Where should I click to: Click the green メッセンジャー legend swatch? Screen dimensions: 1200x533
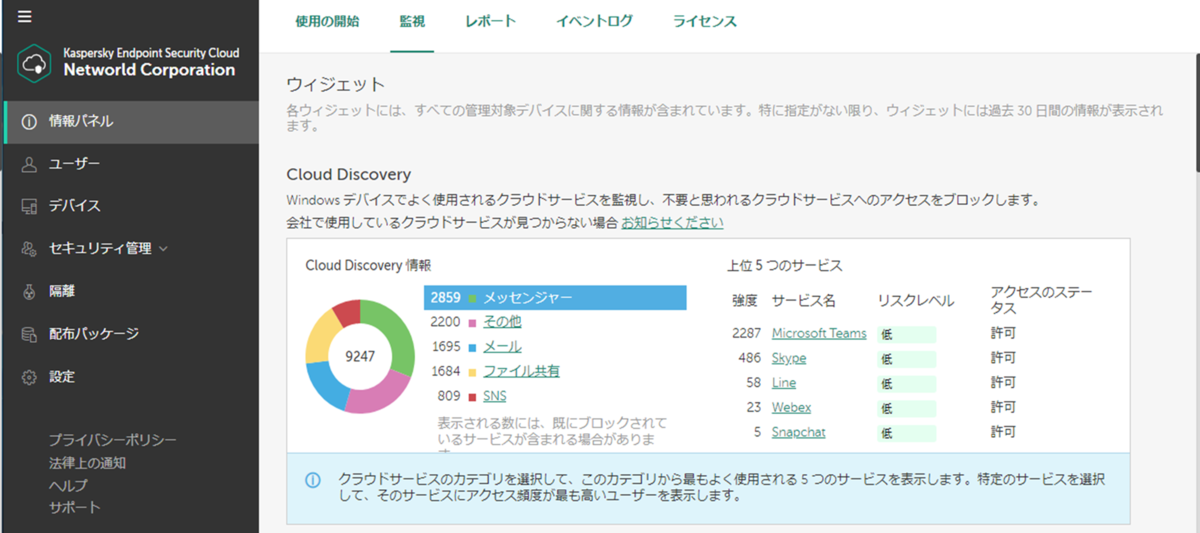pos(472,298)
